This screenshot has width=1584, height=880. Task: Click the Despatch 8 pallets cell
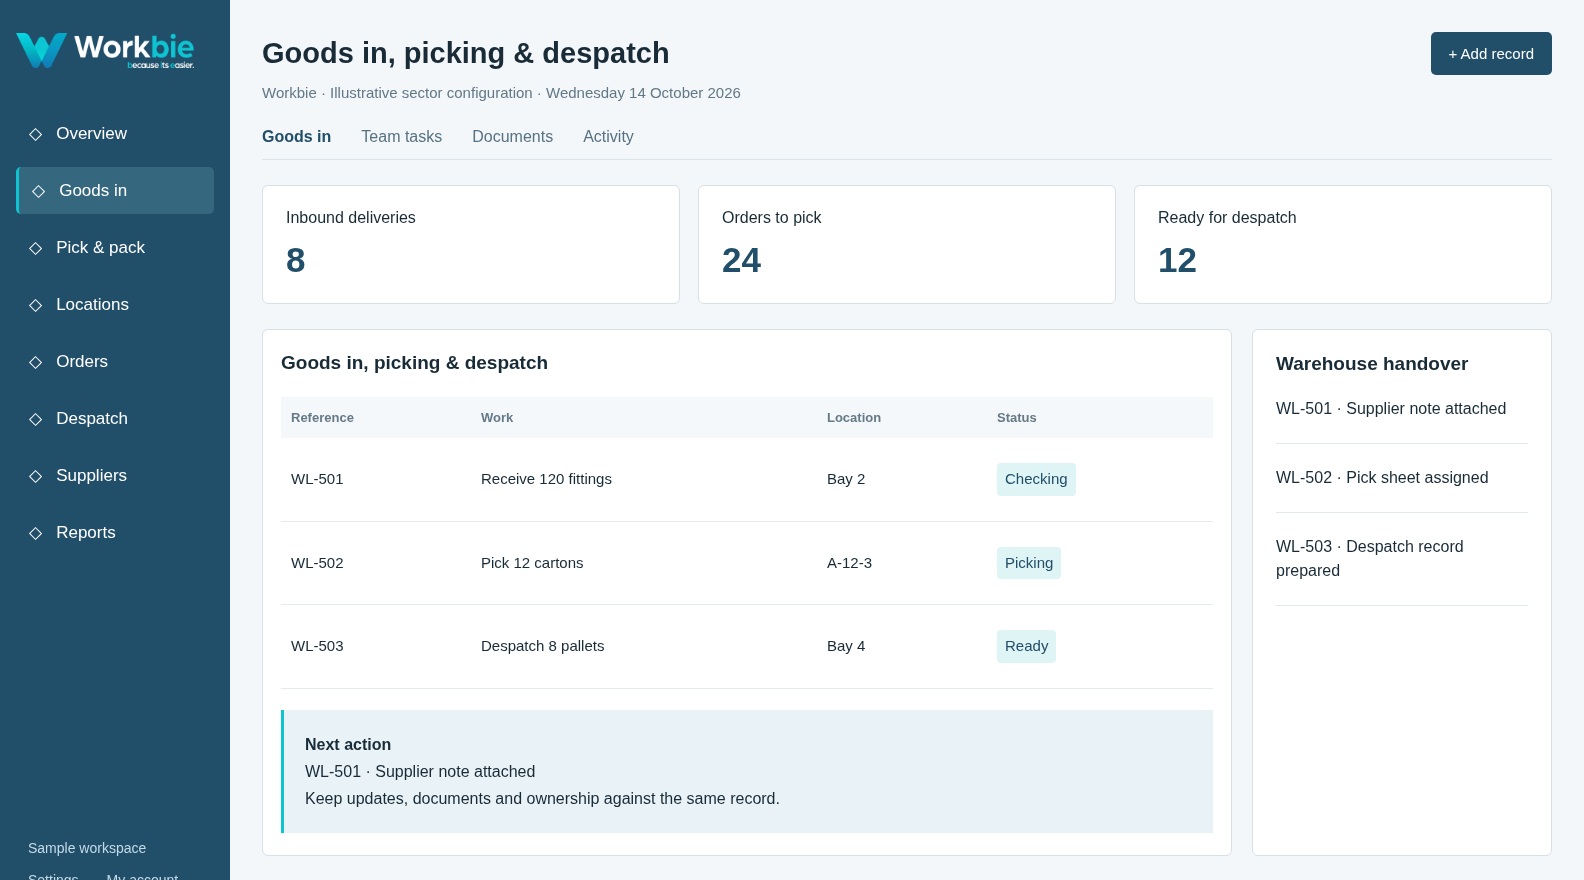point(543,646)
